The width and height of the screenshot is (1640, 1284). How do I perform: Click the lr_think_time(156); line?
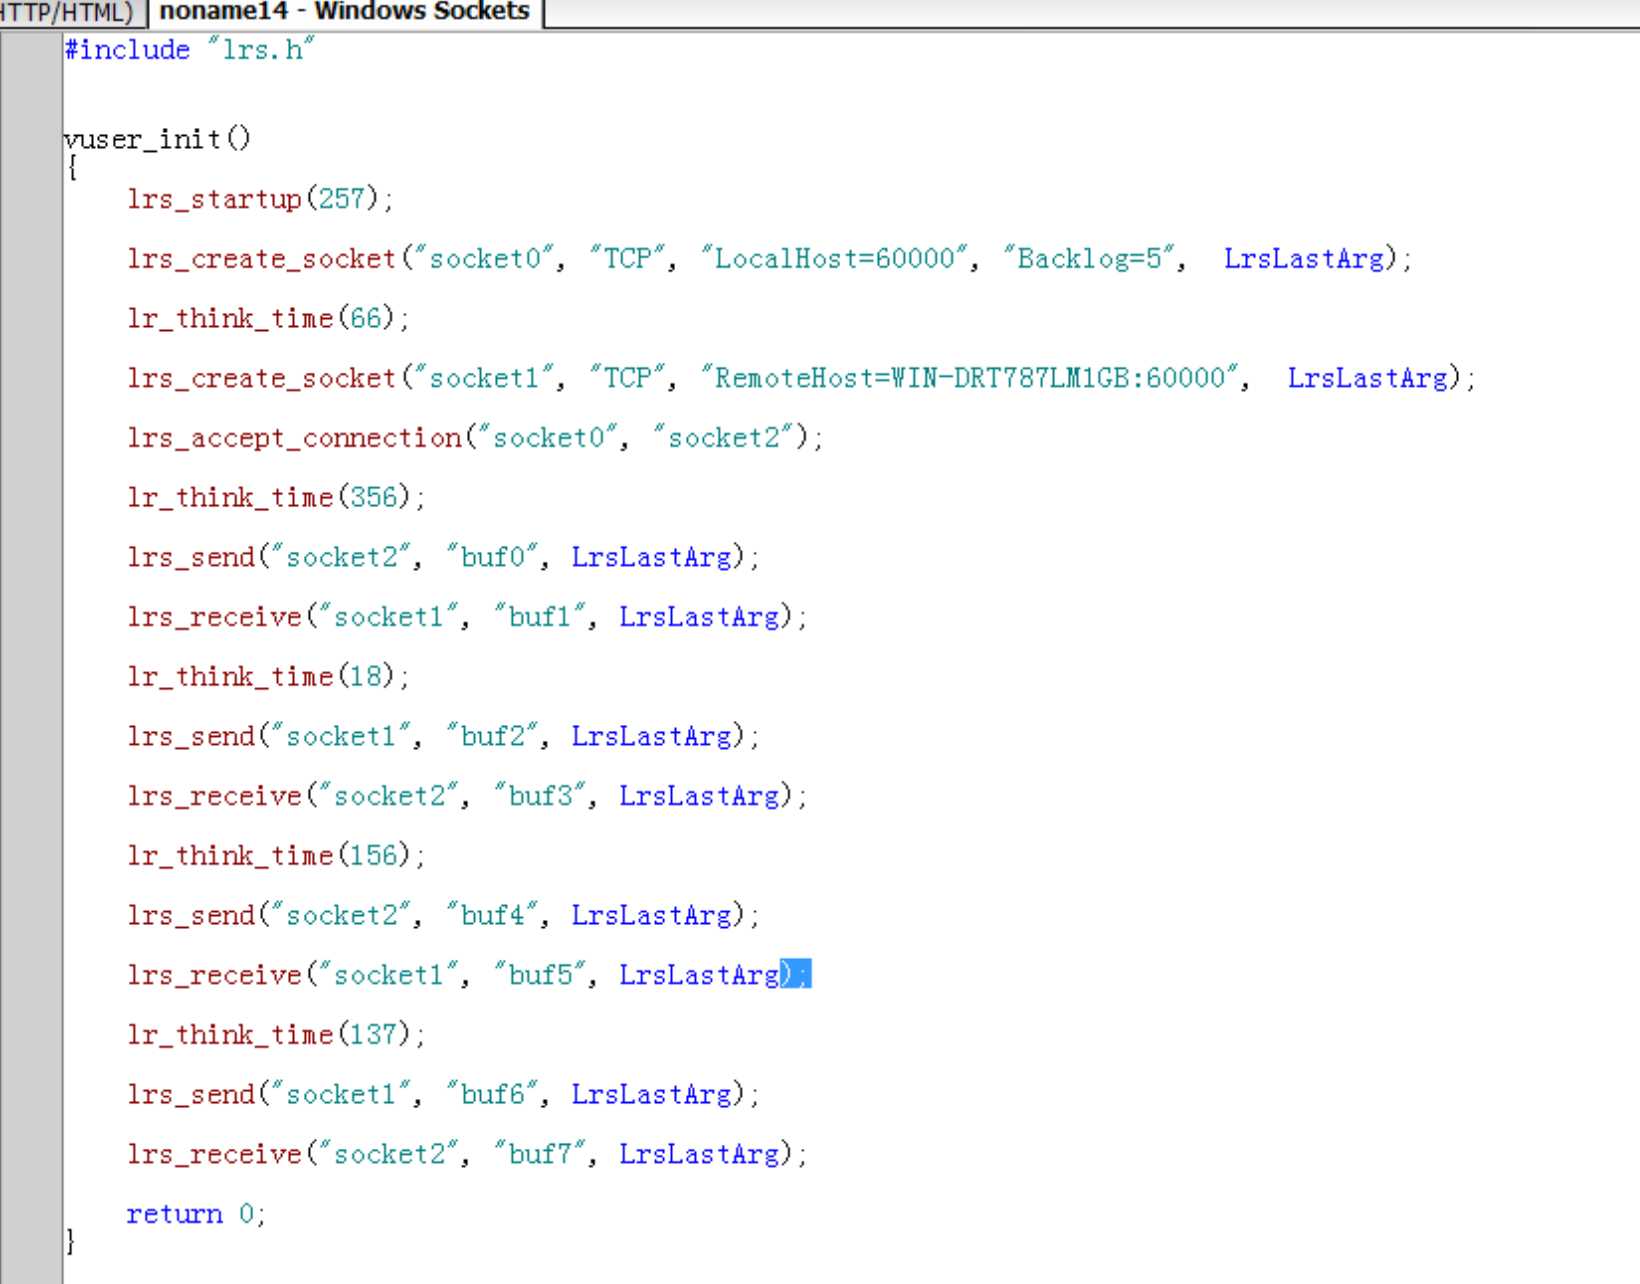(x=276, y=855)
